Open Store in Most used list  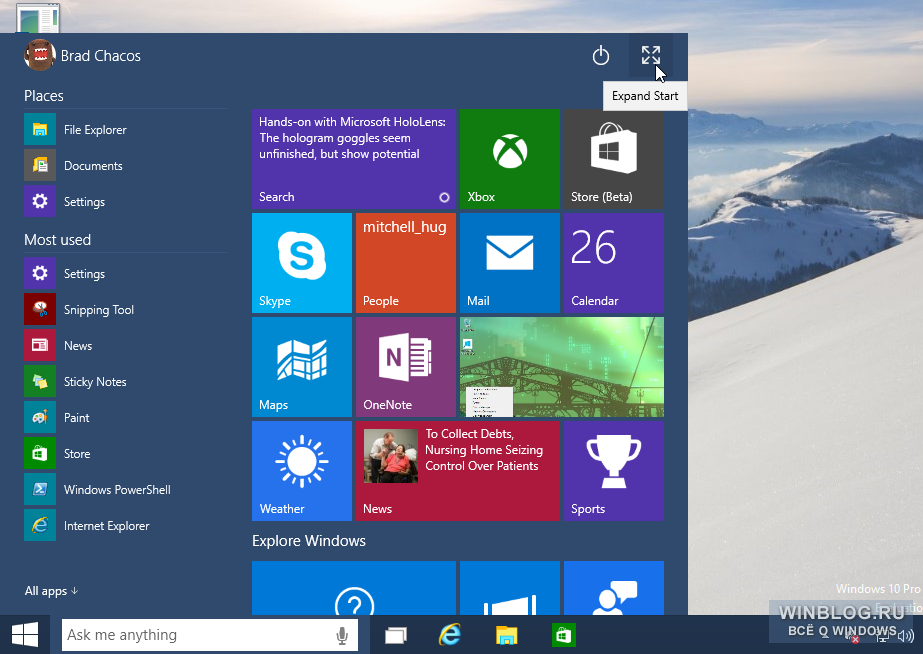126,453
